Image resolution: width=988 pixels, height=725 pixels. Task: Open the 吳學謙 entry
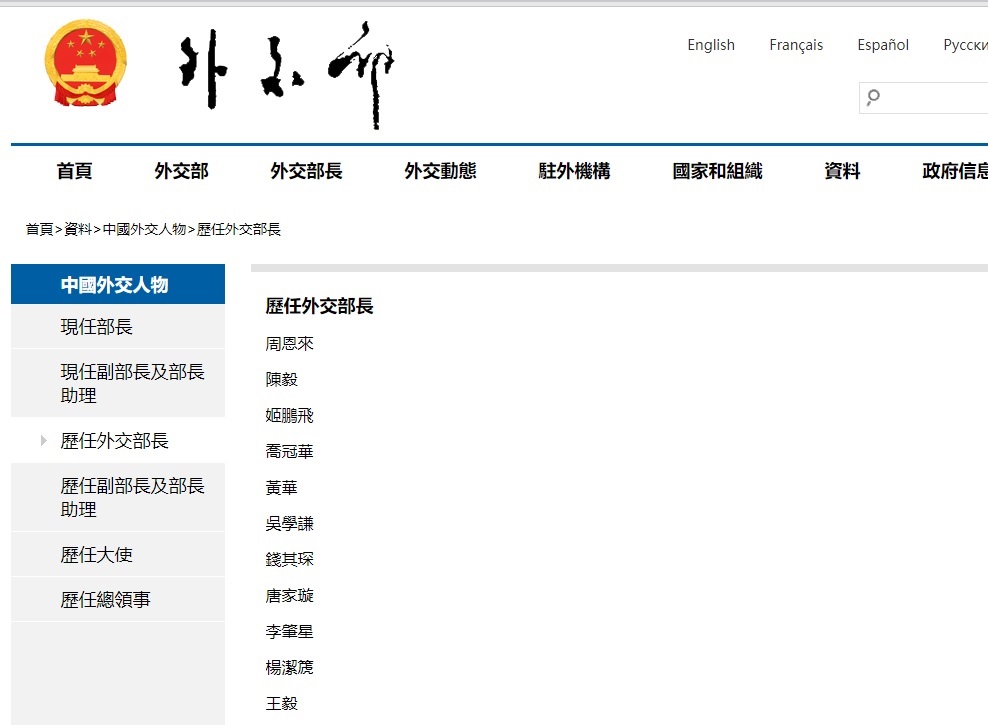click(289, 523)
